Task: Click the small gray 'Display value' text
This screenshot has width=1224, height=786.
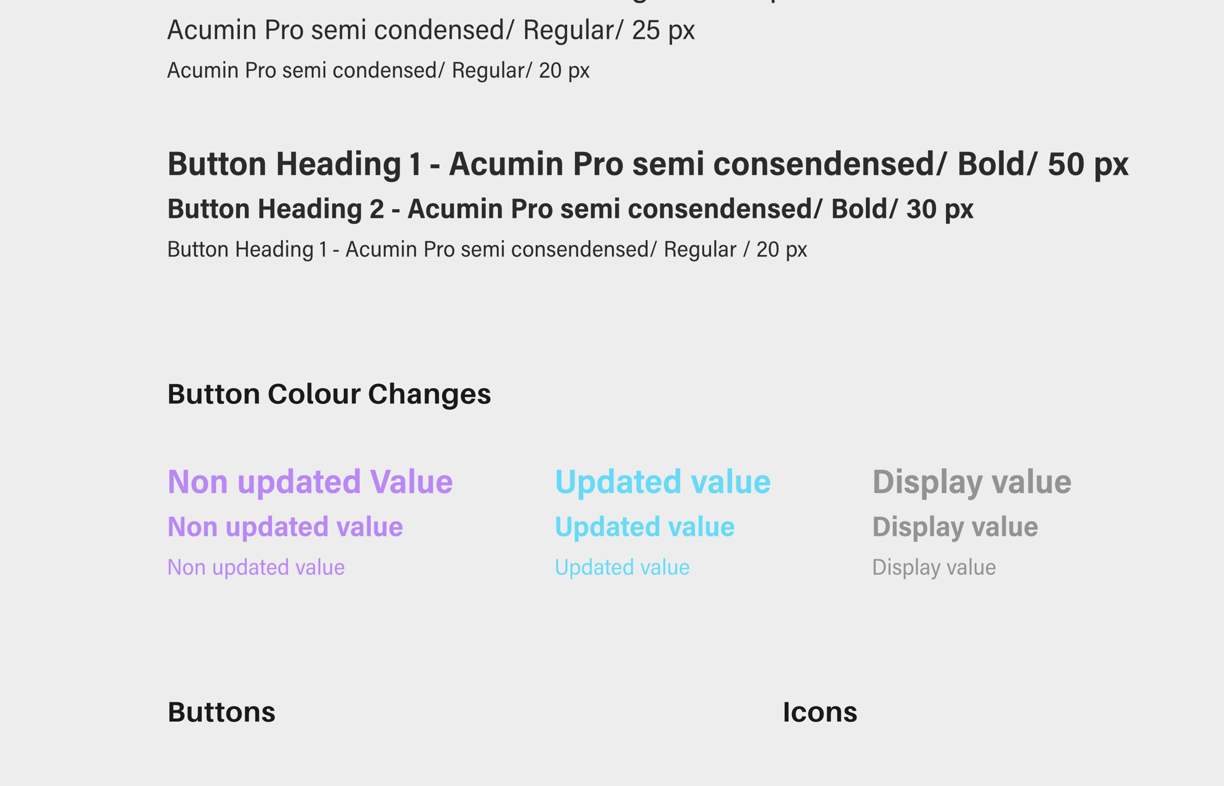Action: (x=934, y=567)
